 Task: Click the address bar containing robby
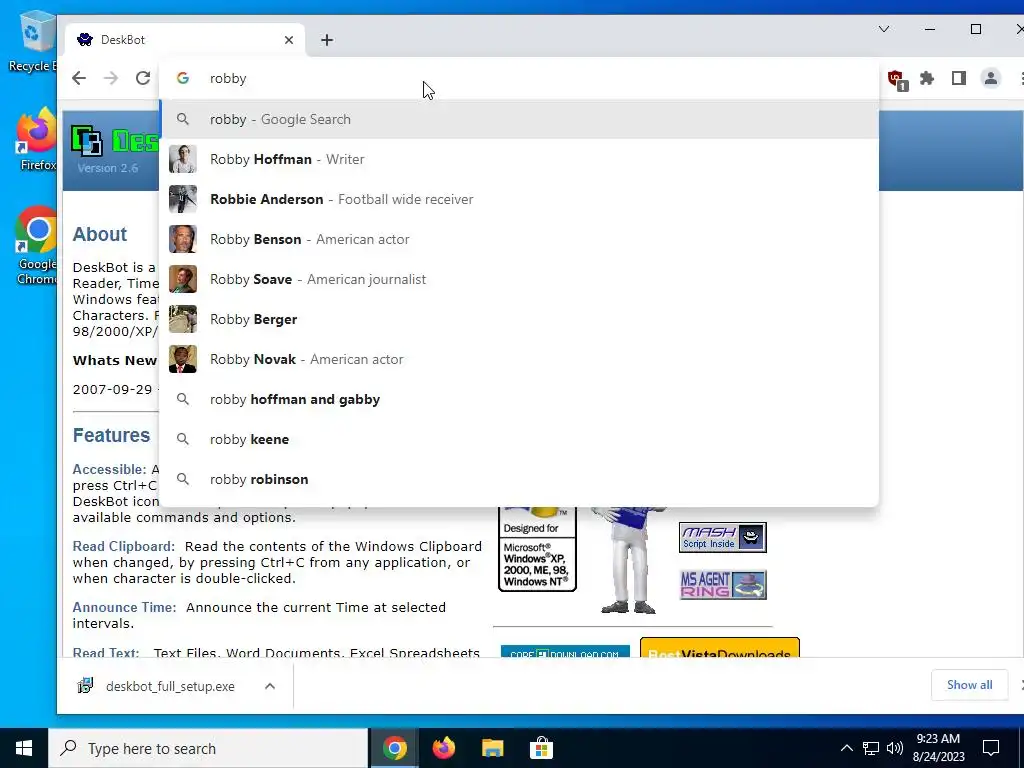519,78
